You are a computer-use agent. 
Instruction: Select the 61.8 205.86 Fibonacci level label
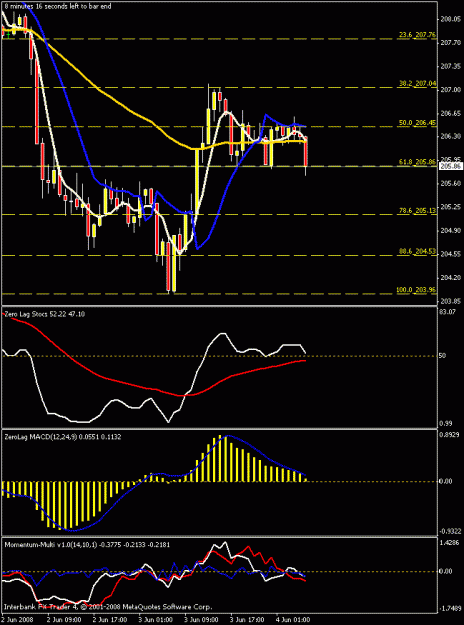417,163
